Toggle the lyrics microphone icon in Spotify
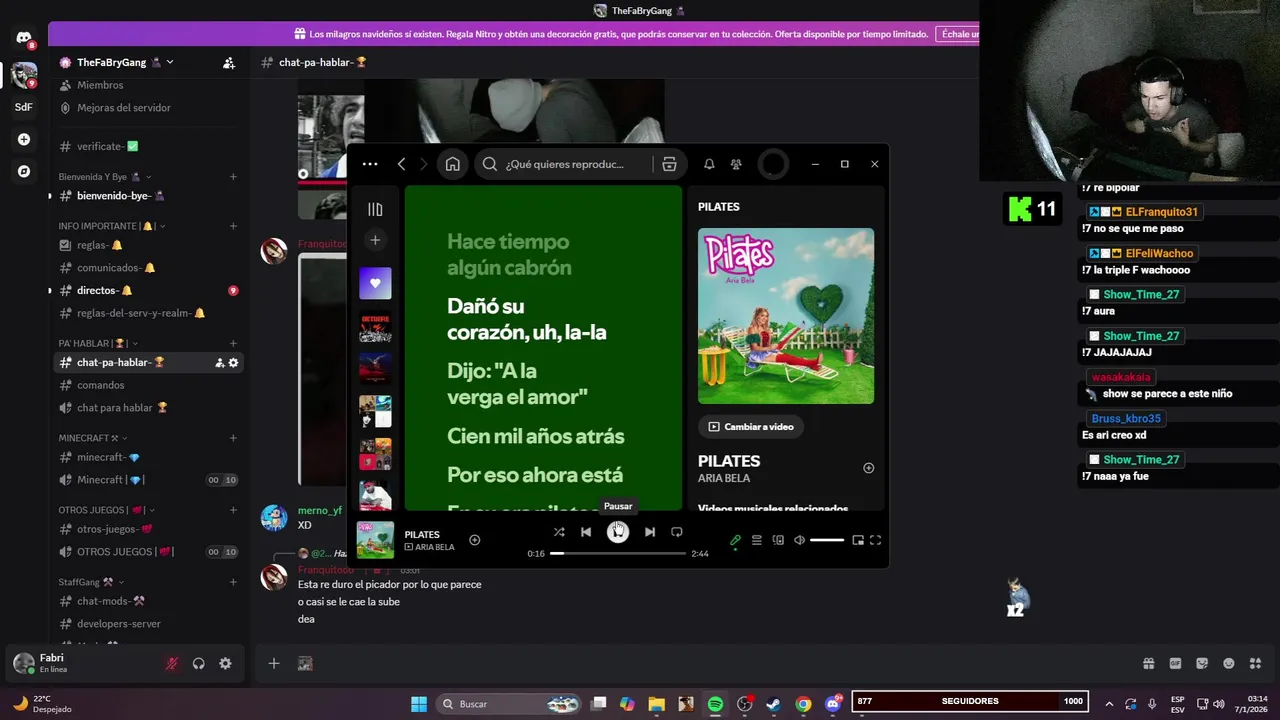Image resolution: width=1280 pixels, height=720 pixels. (735, 540)
